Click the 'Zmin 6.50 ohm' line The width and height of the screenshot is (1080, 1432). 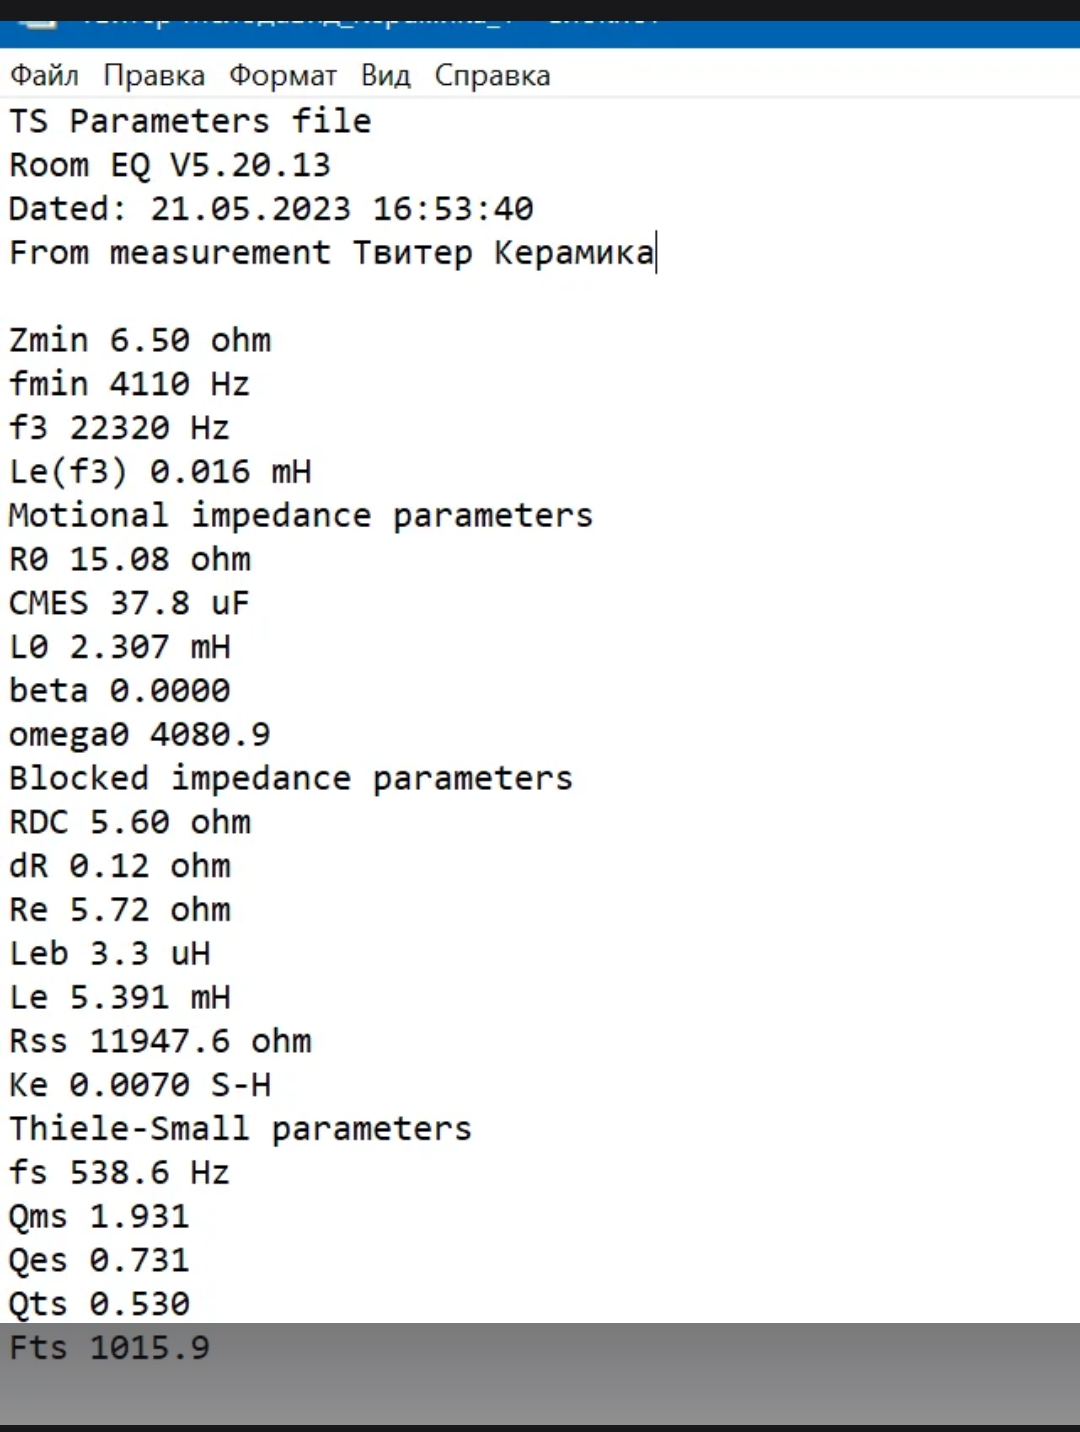pyautogui.click(x=140, y=341)
